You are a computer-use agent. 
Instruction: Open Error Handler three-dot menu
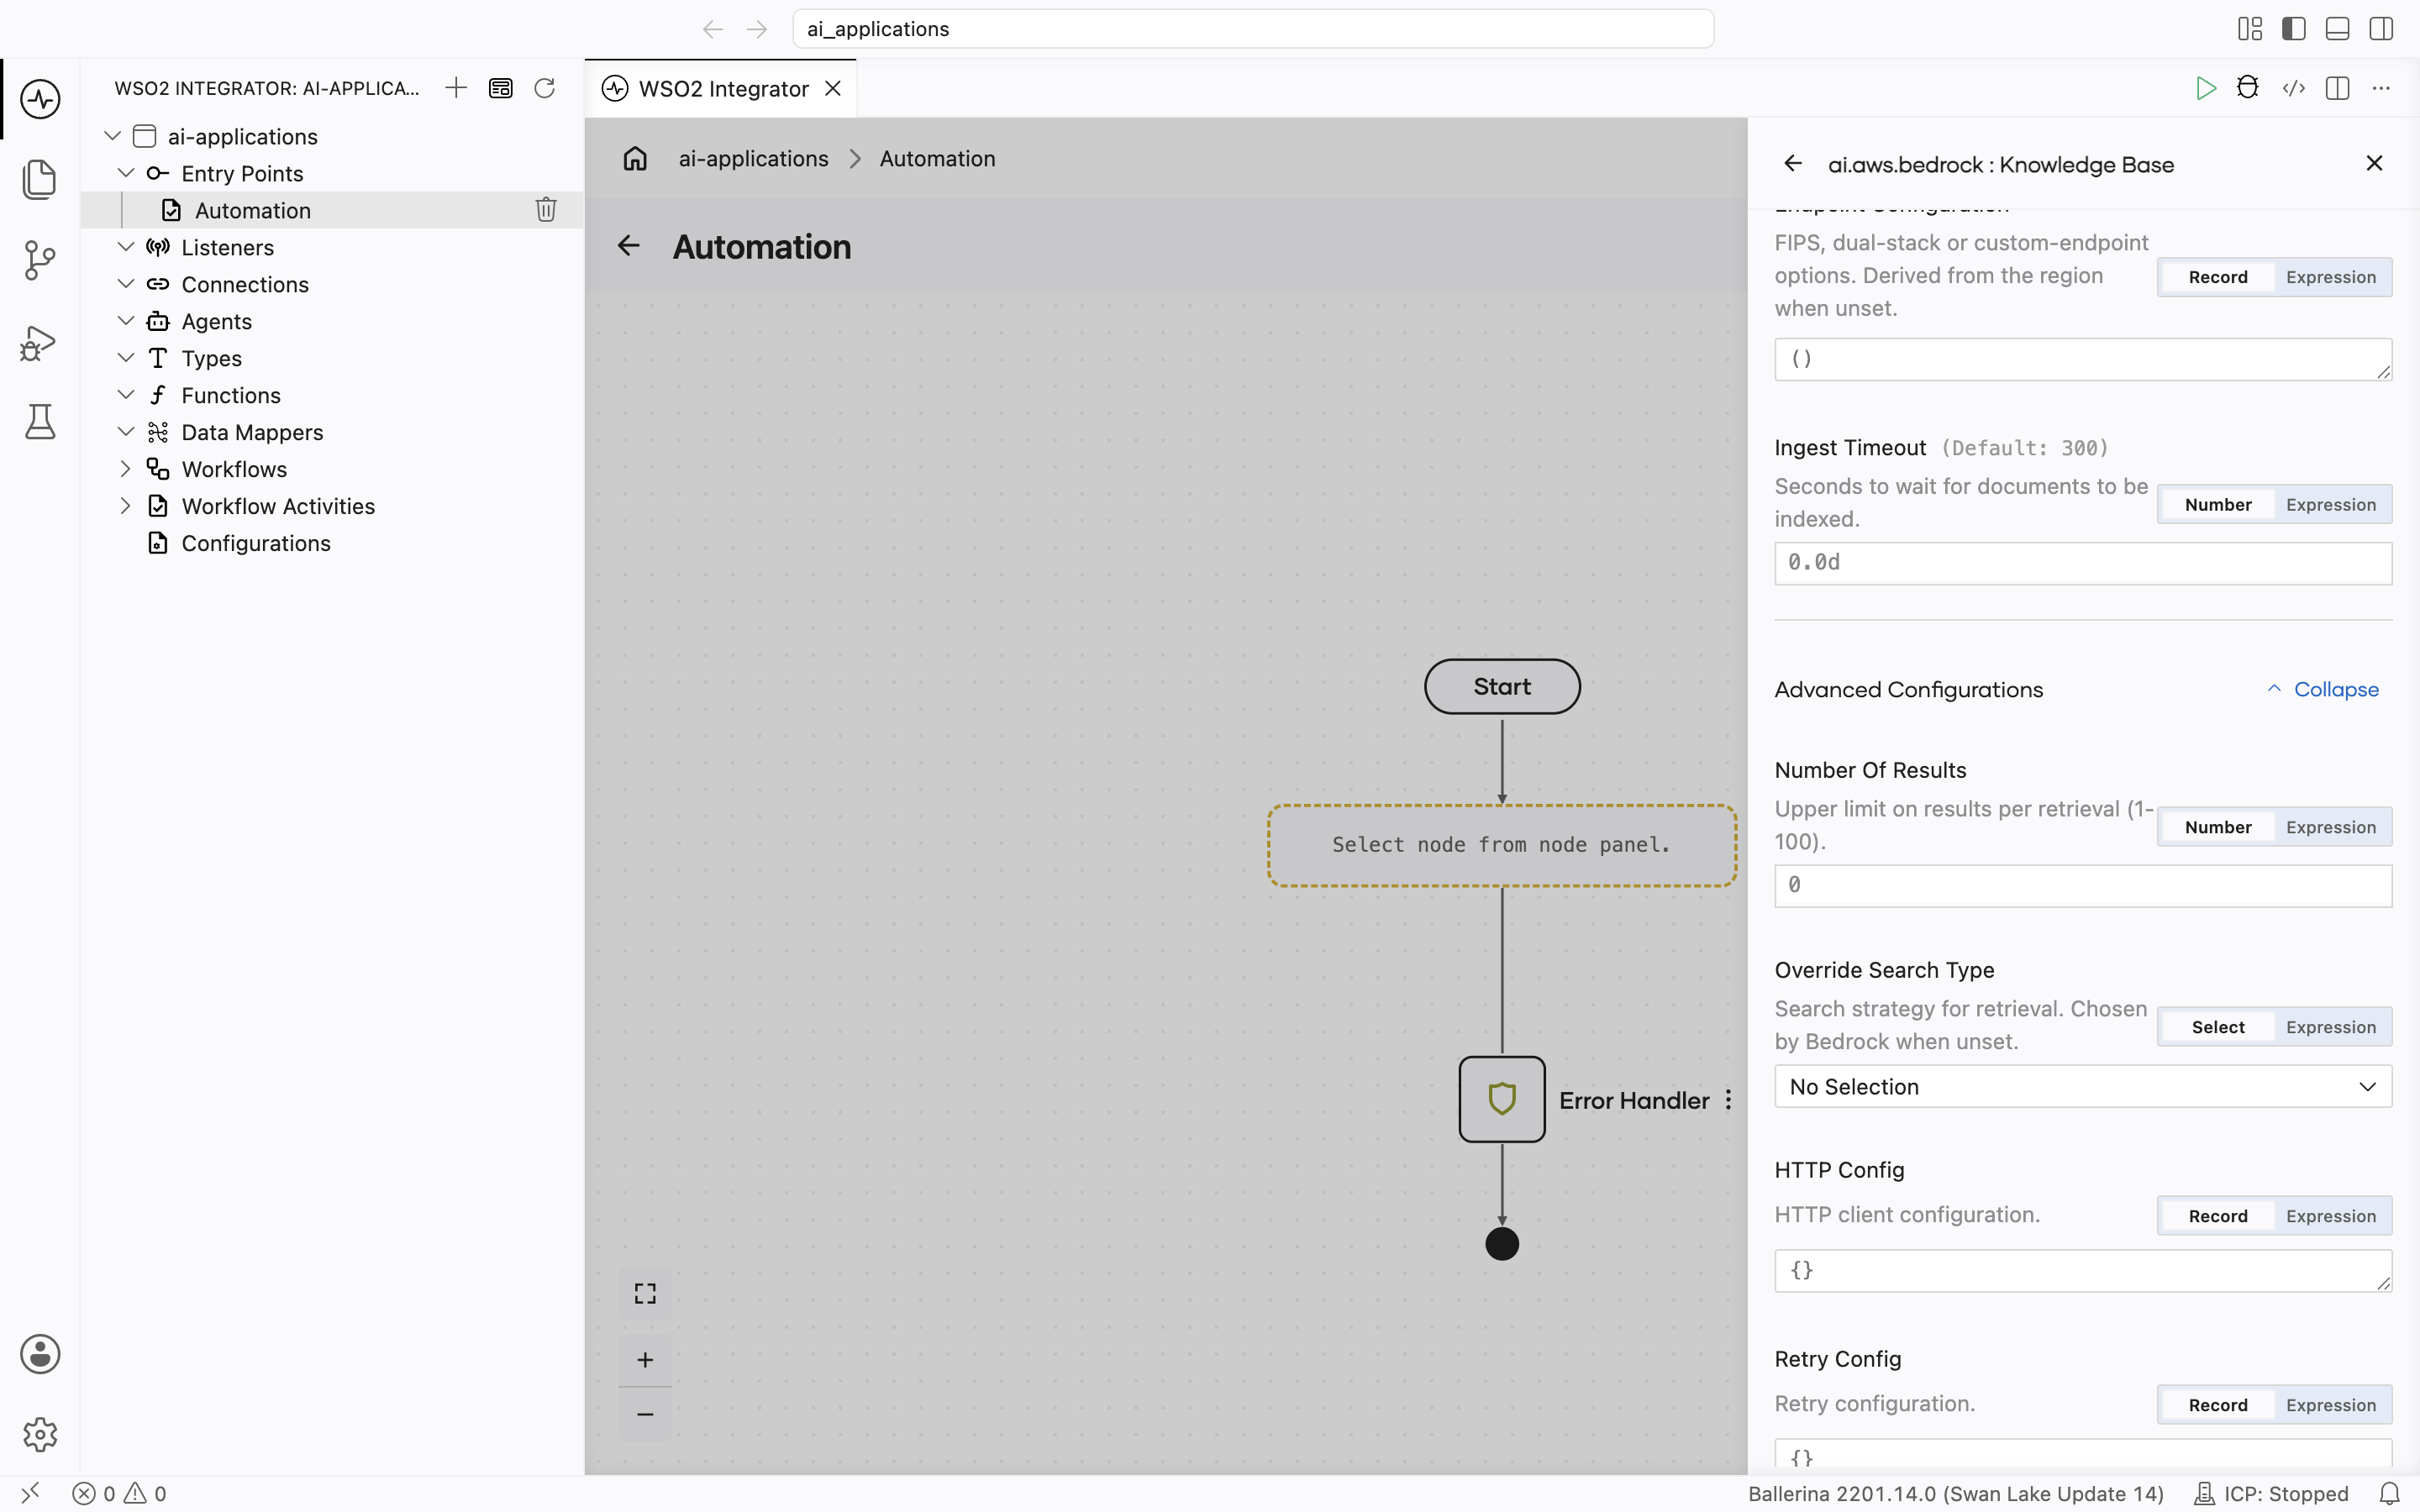click(1728, 1100)
